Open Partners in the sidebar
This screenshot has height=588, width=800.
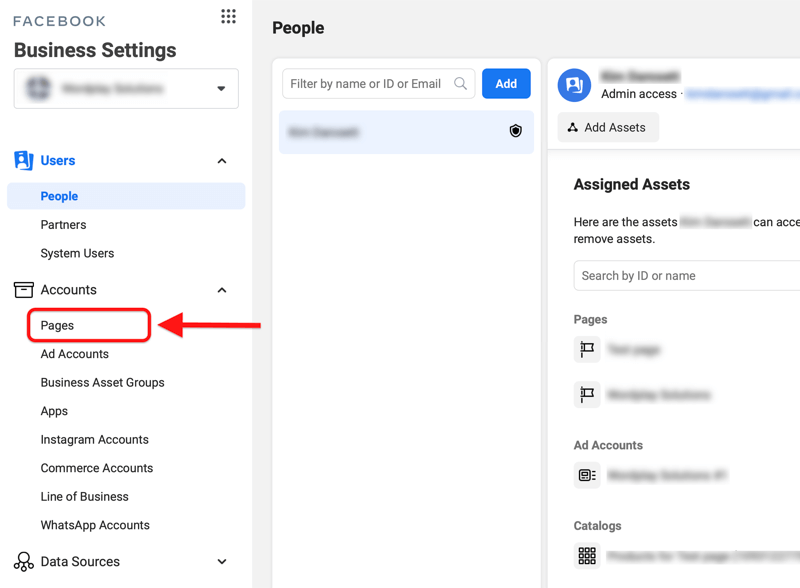(x=63, y=225)
